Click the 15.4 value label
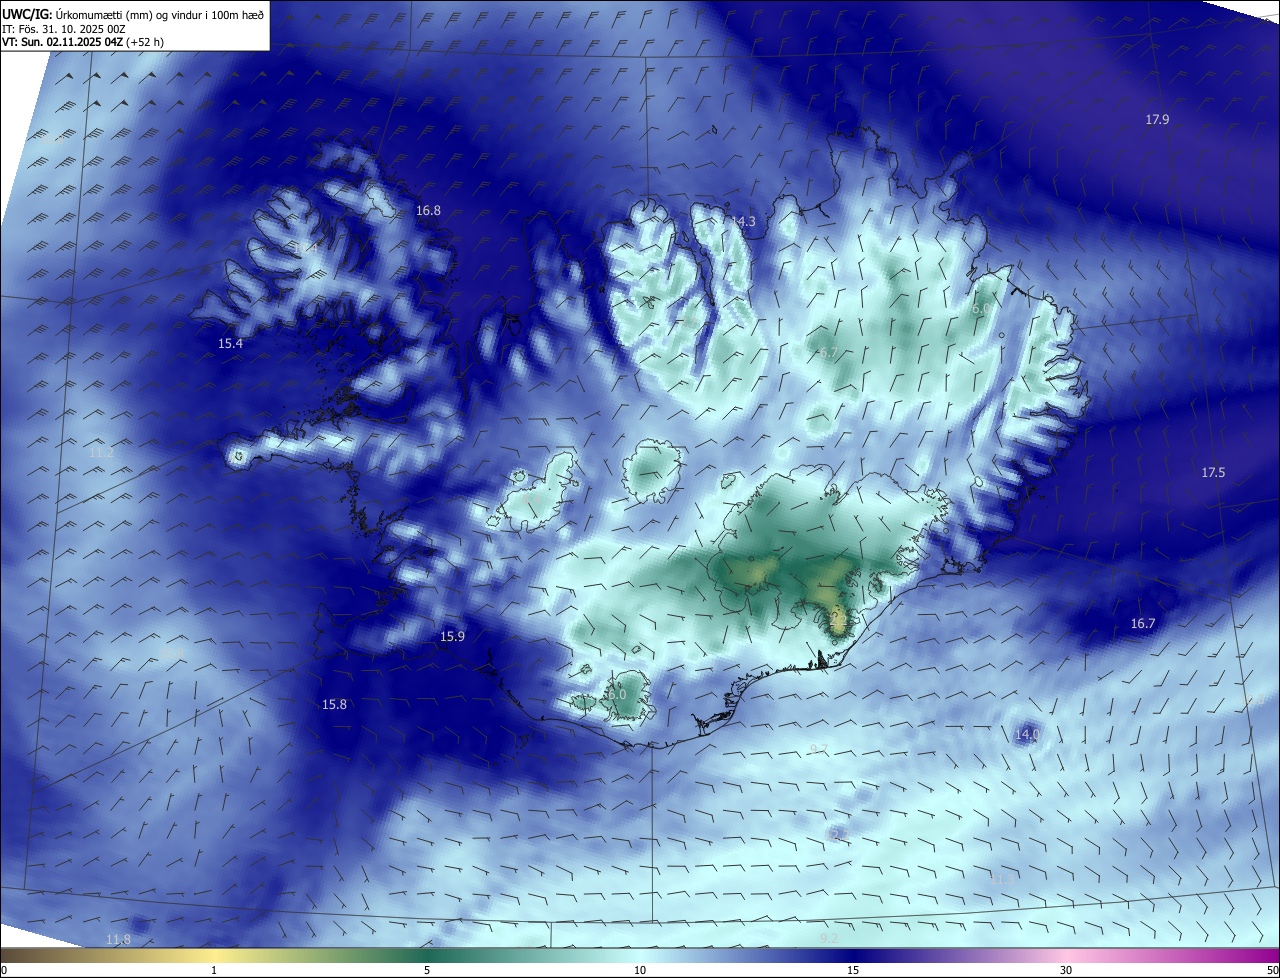This screenshot has width=1280, height=978. (230, 343)
